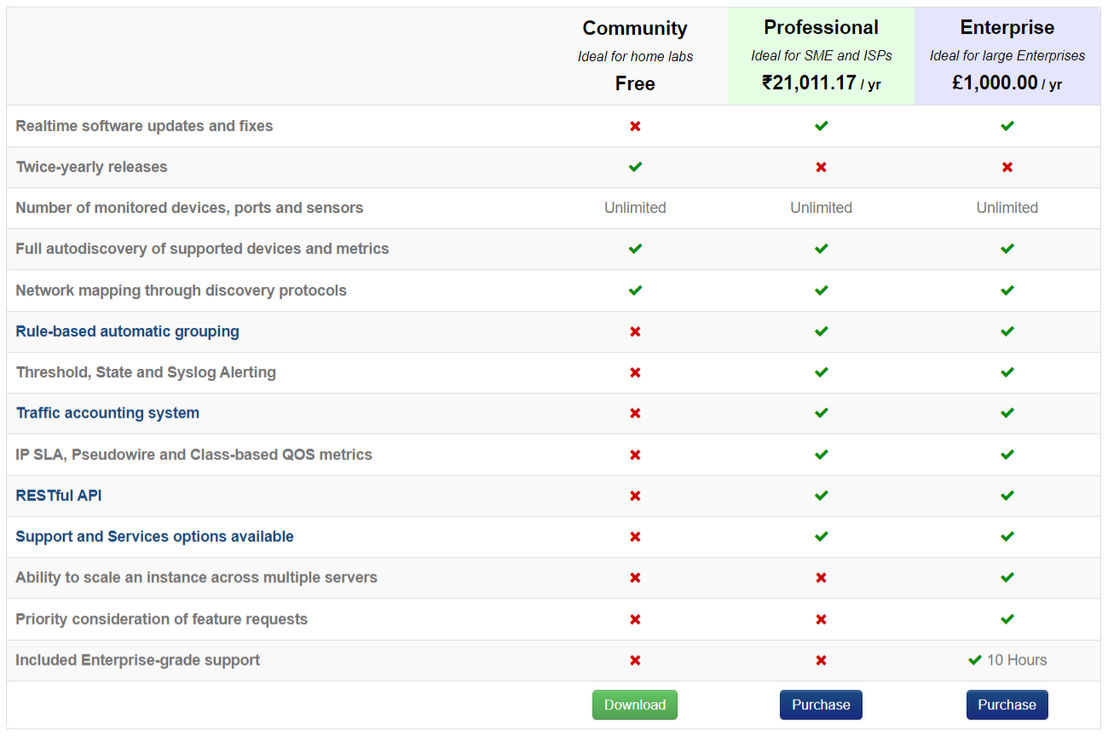Click 'Included Enterprise-grade support' row label
1108x736 pixels.
click(137, 660)
